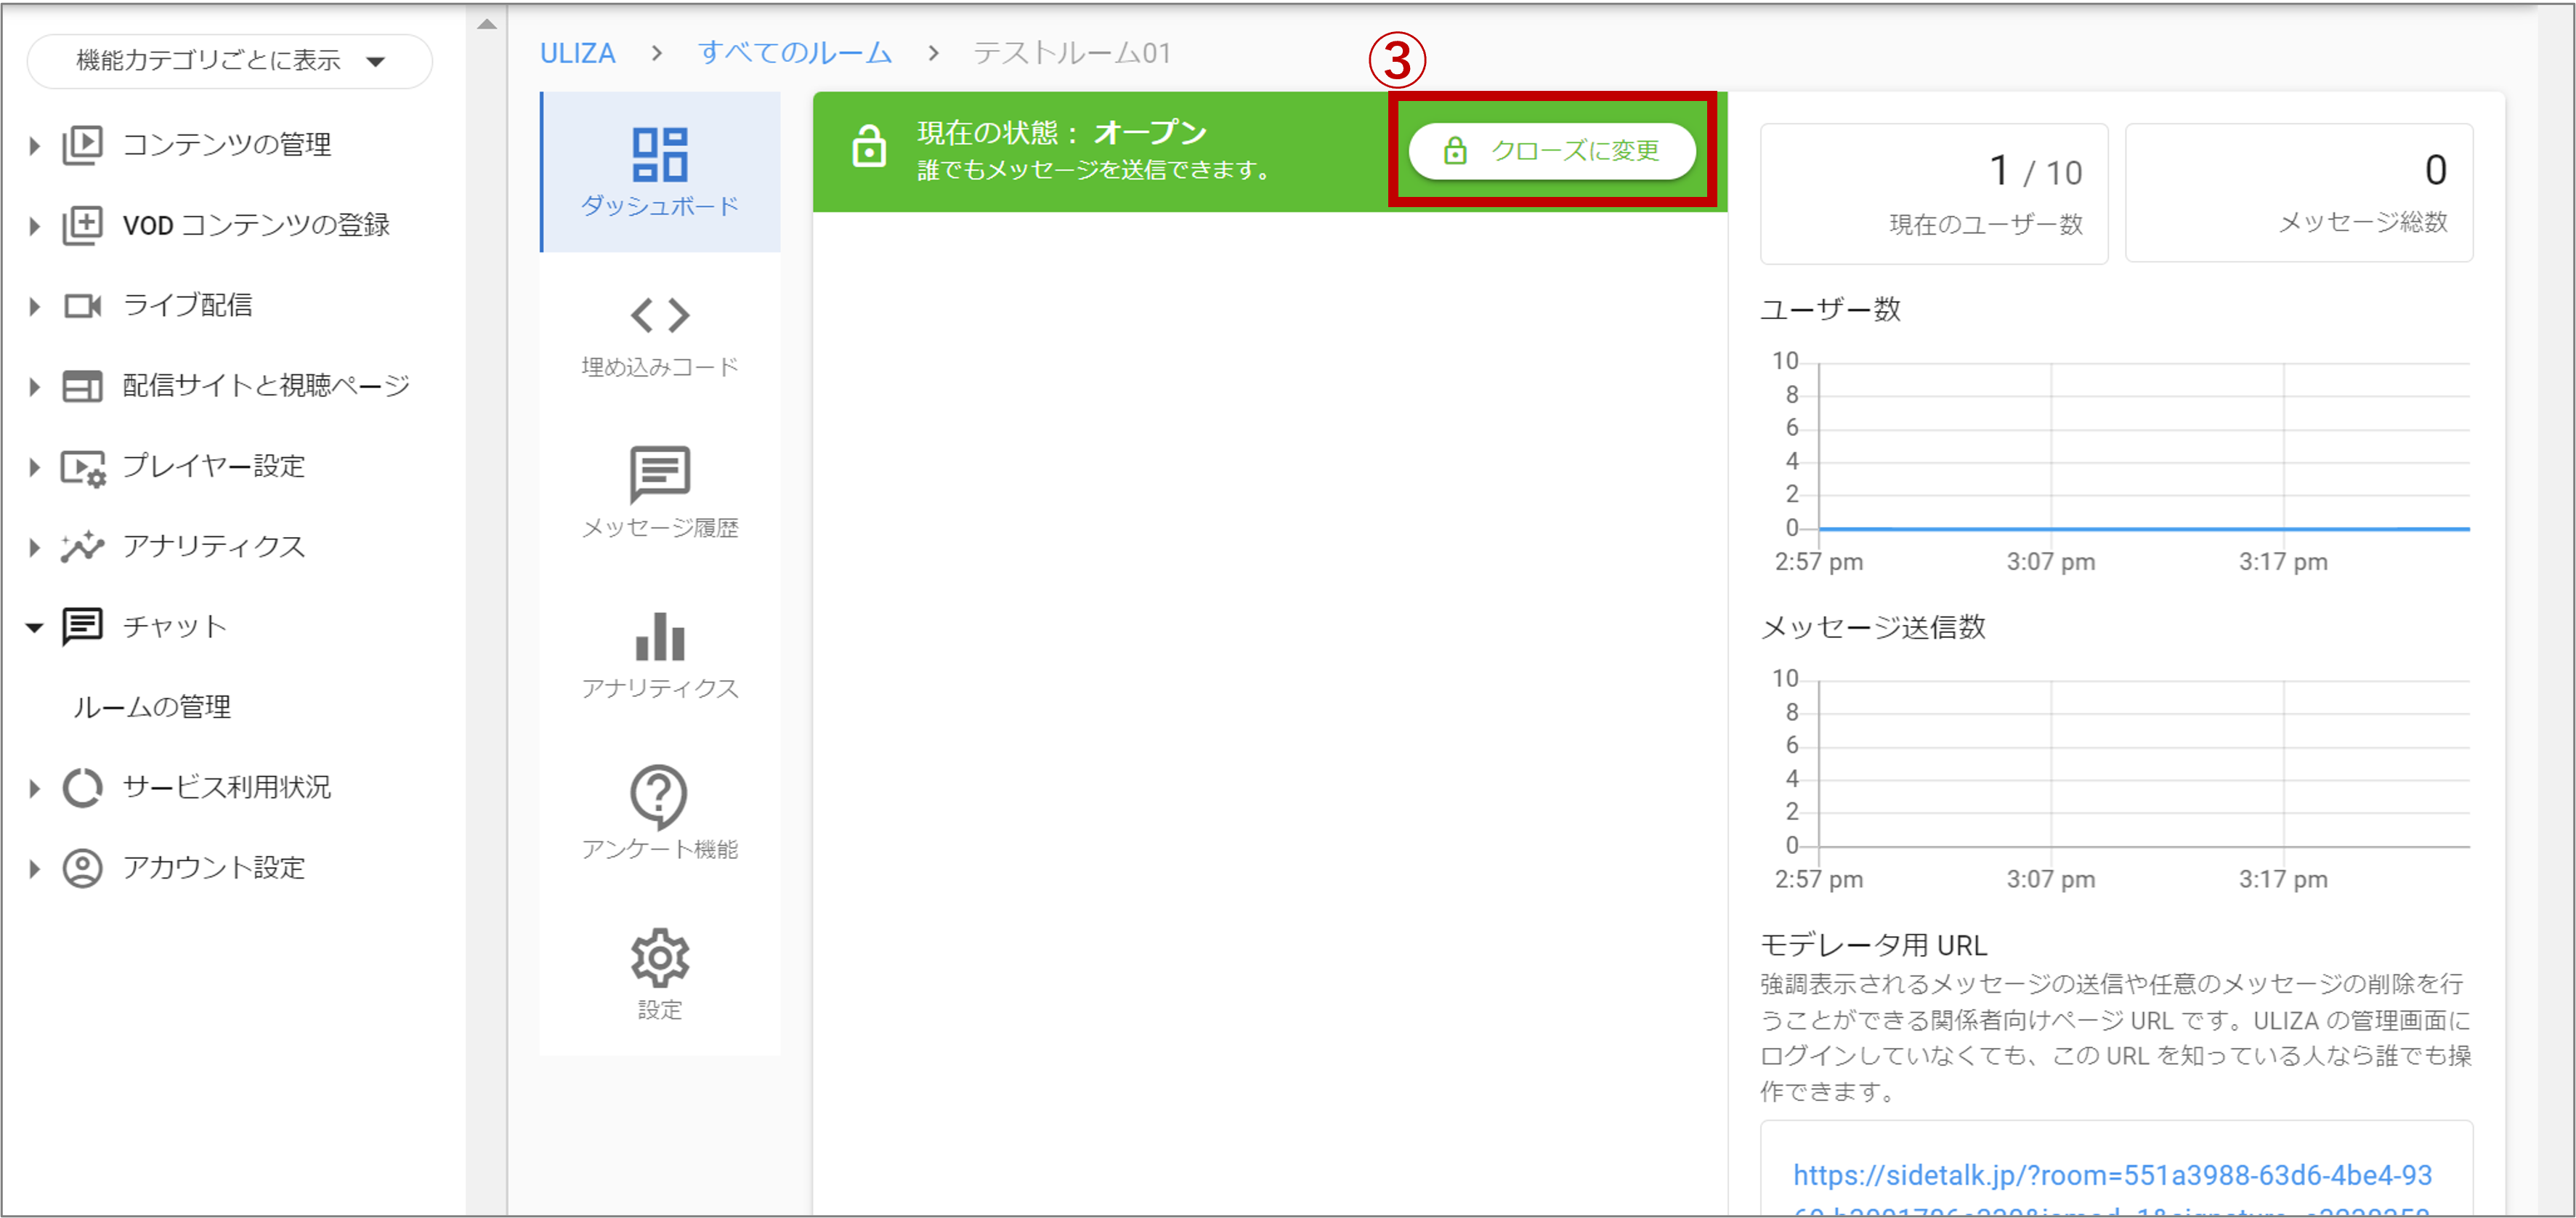
Task: Click the モデレータ用 URL heading
Action: point(1873,945)
